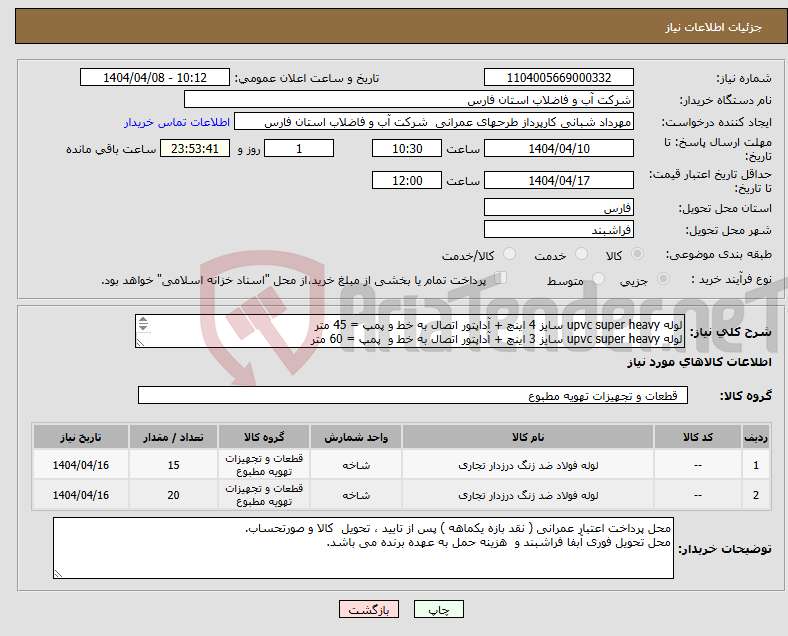Click item name in row 1
The image size is (788, 636).
[x=528, y=466]
